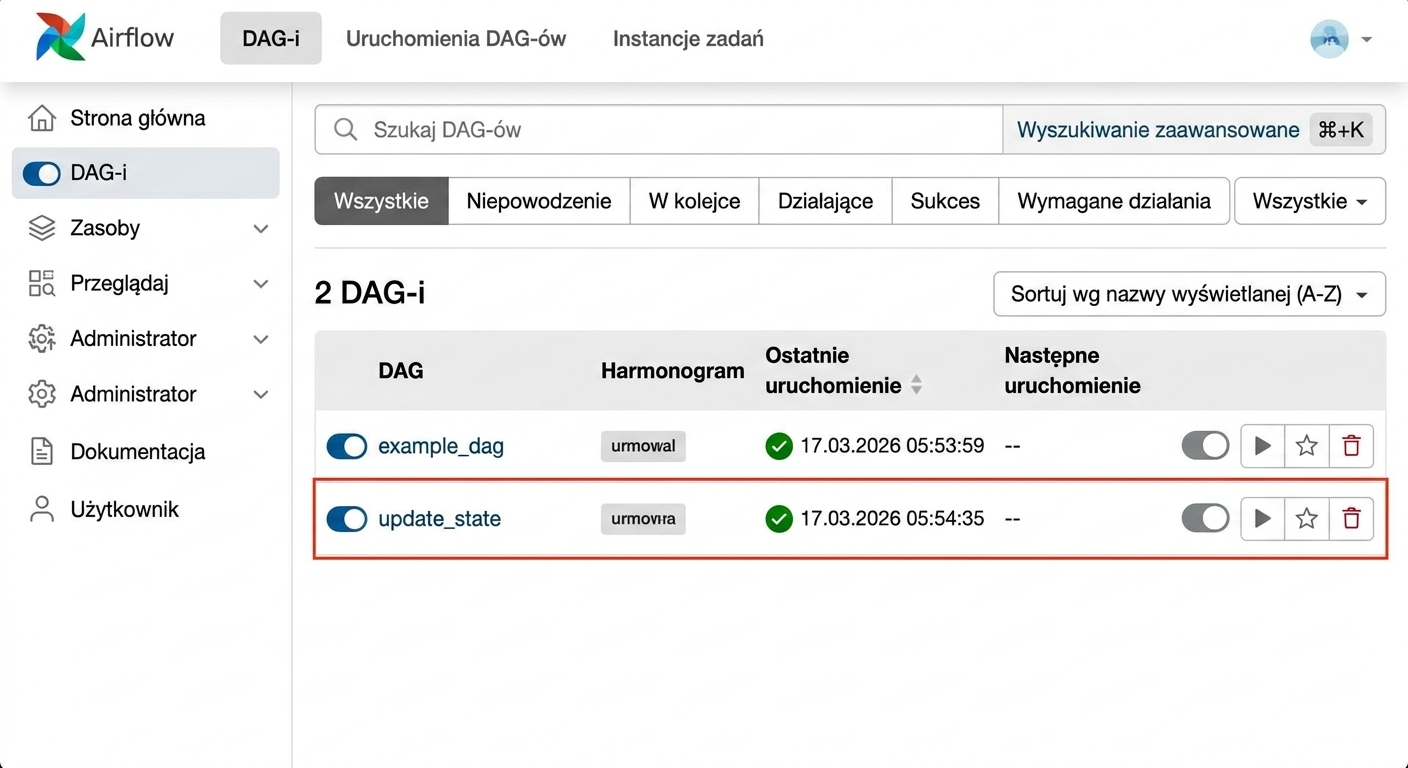Select the Wszystkie status filter tab

[381, 201]
